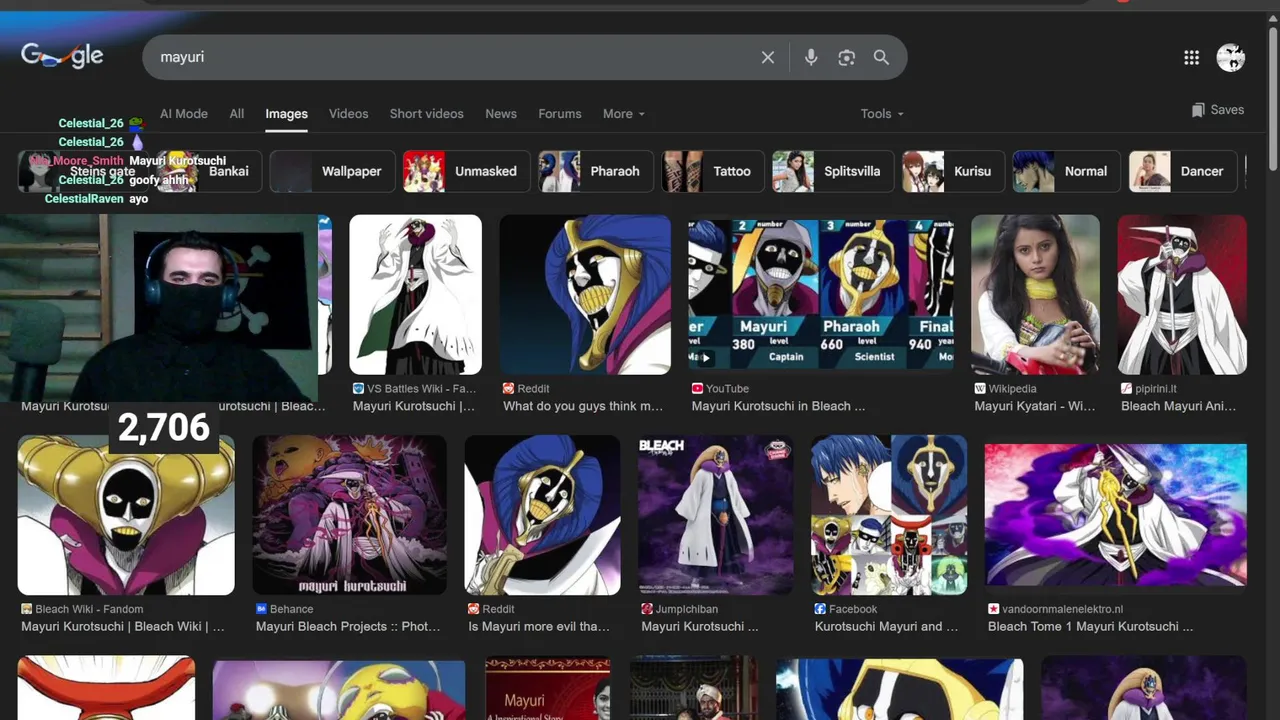Image resolution: width=1280 pixels, height=720 pixels.
Task: Switch to AI Mode tab
Action: coord(184,114)
